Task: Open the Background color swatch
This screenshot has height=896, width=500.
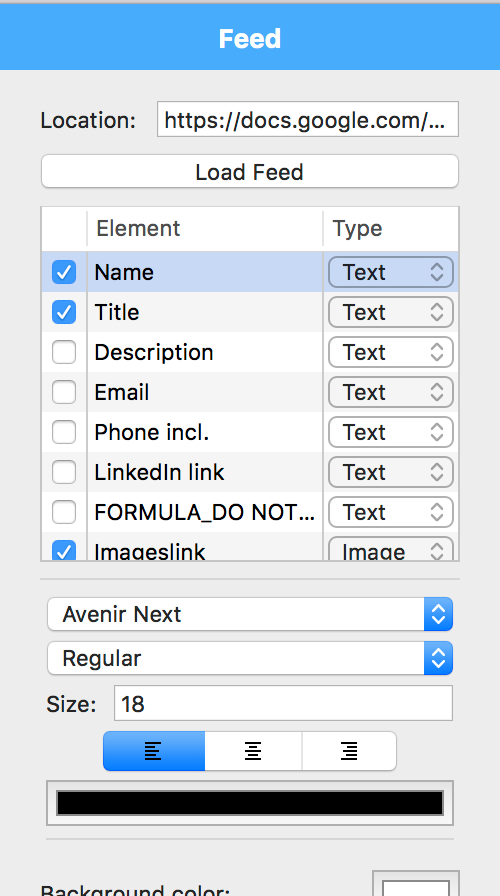Action: [415, 883]
